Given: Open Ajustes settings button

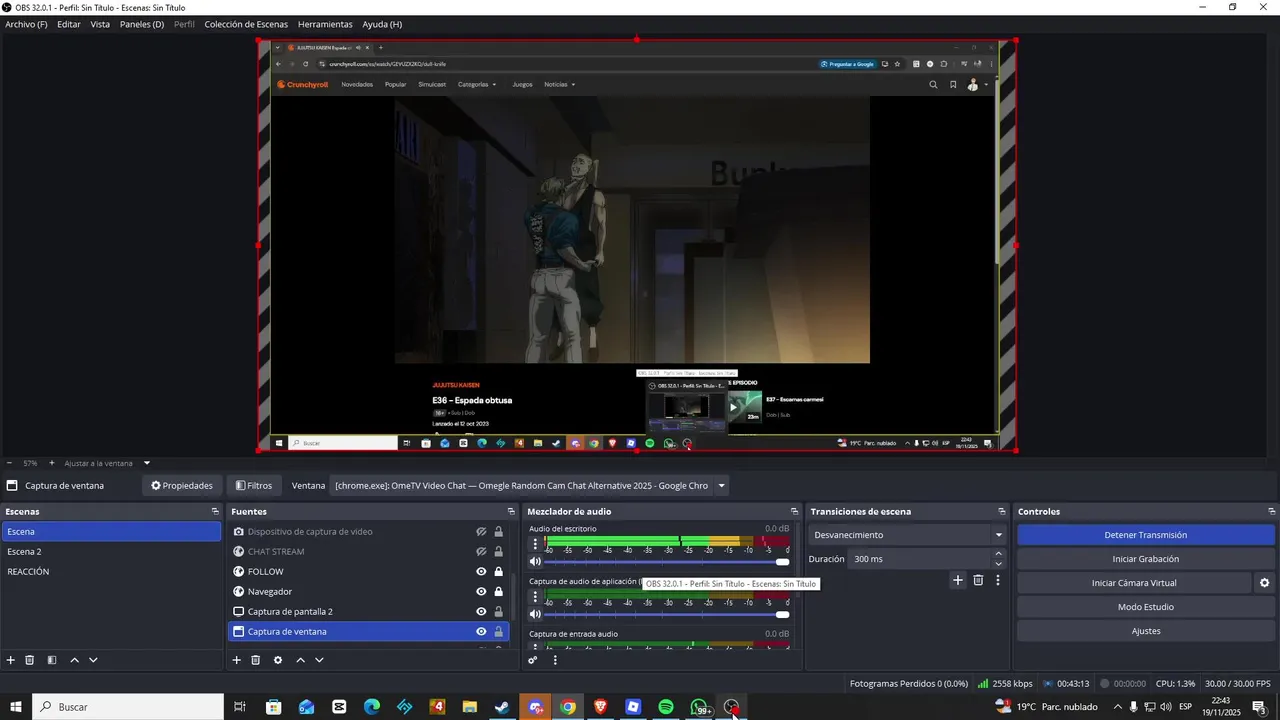Looking at the screenshot, I should (1145, 631).
